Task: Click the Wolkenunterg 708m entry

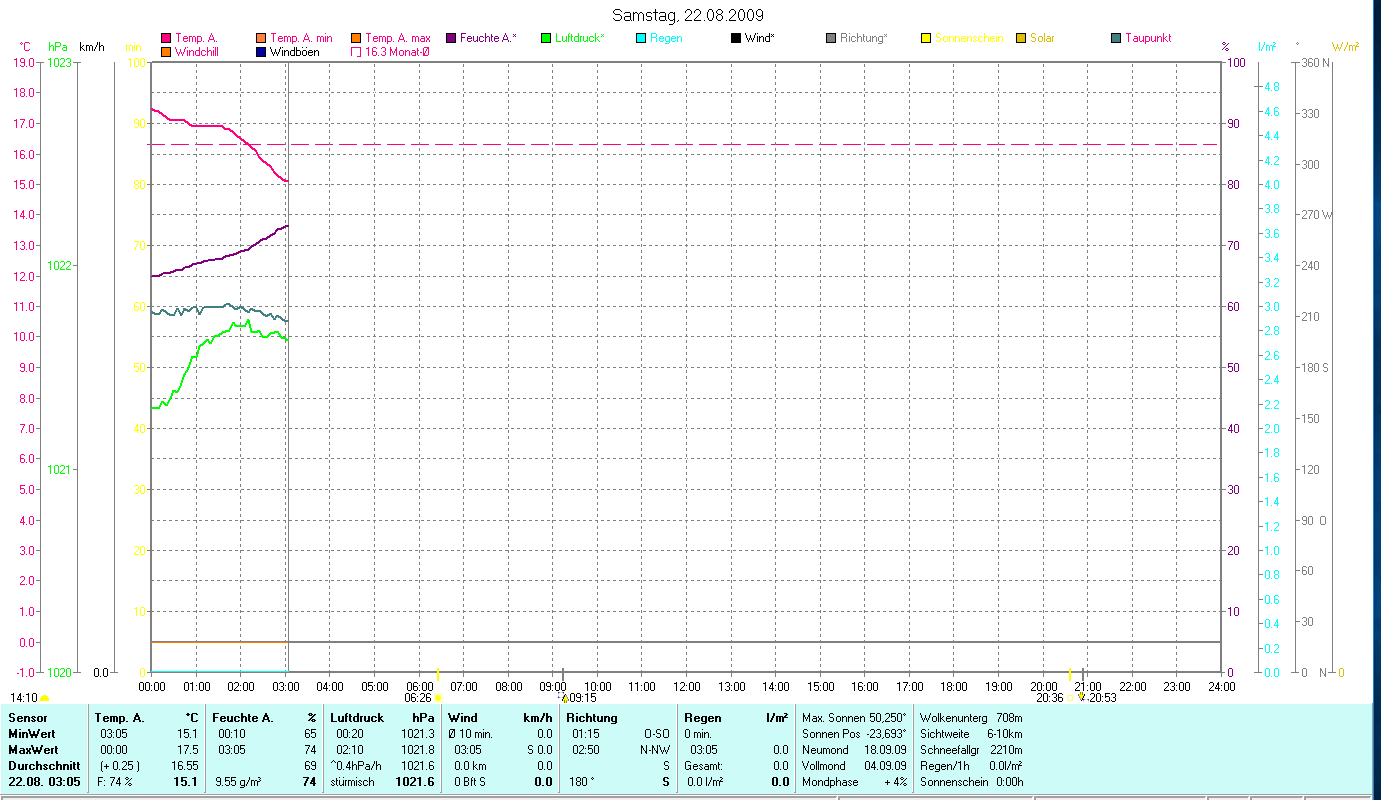Action: (x=970, y=718)
